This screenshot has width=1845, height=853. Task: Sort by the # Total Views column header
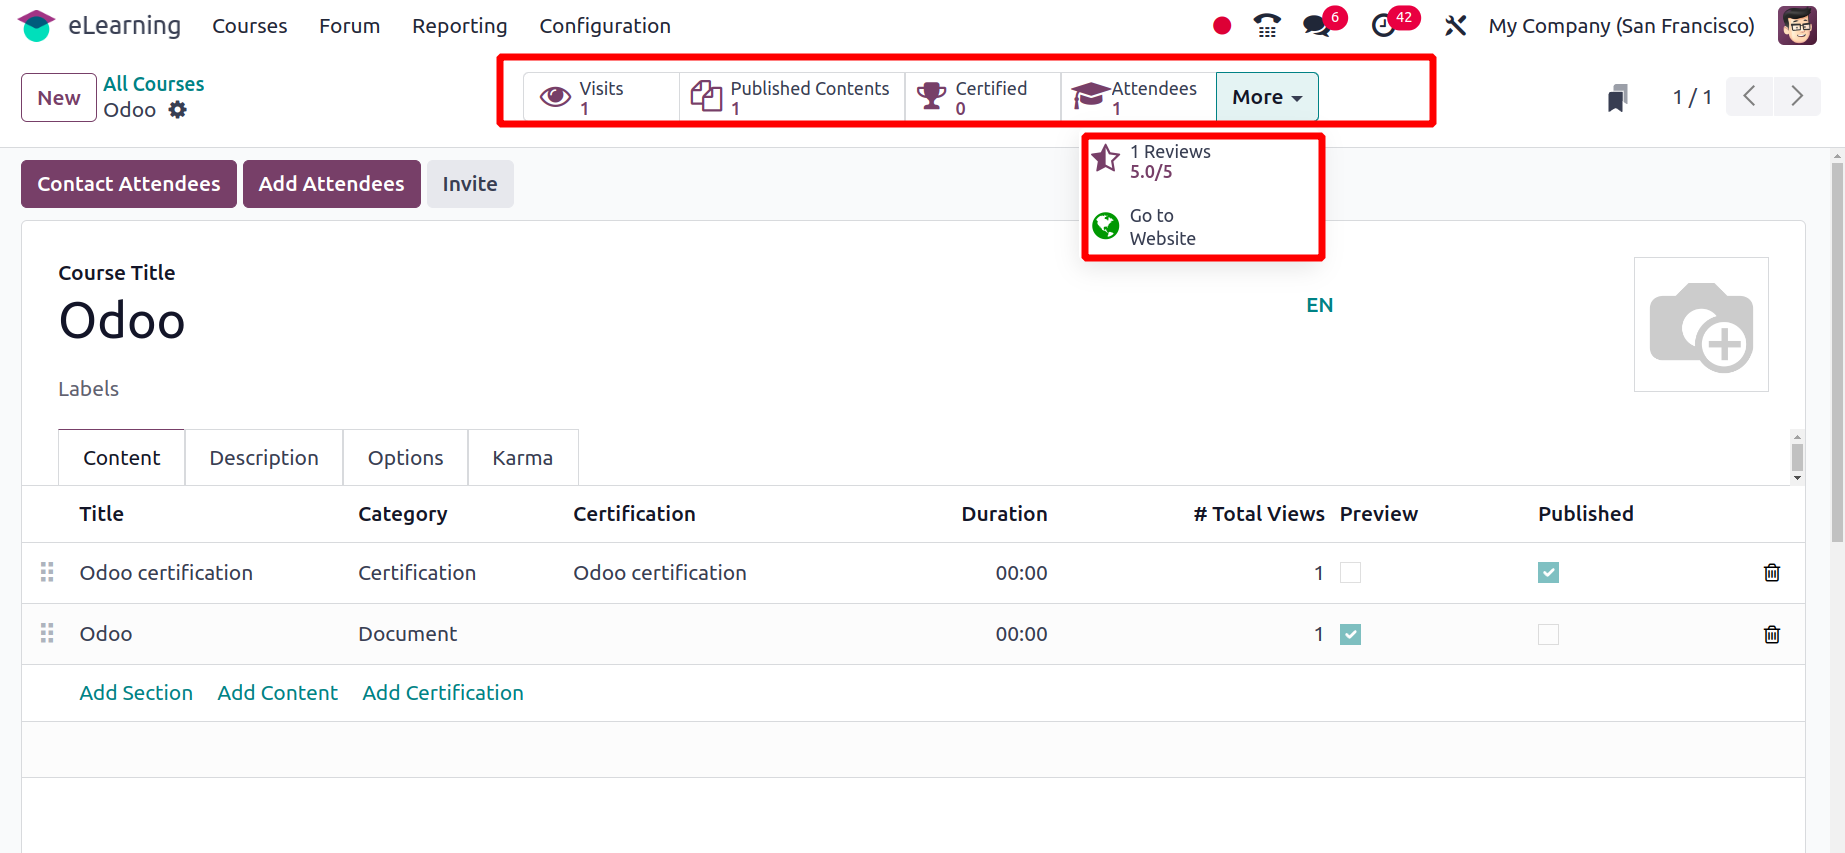click(x=1259, y=514)
